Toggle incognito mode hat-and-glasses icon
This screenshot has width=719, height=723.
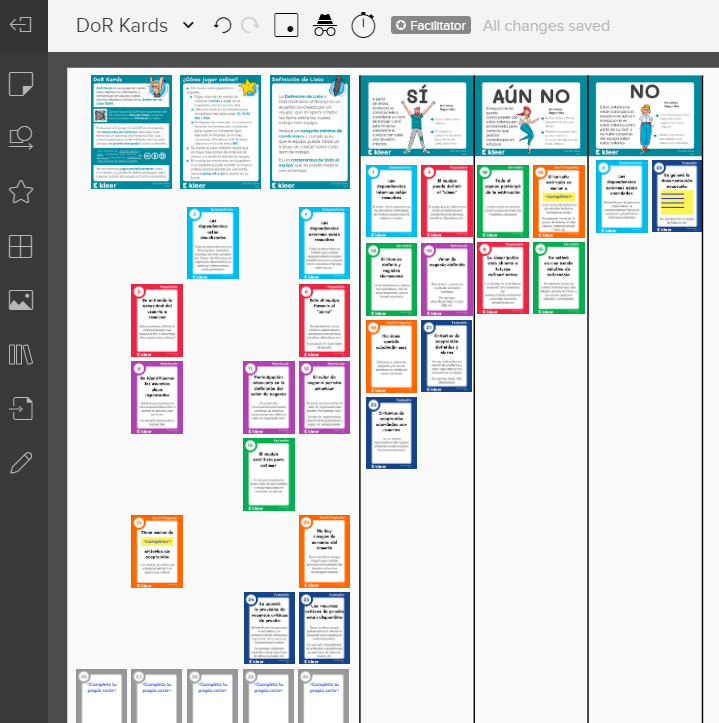pyautogui.click(x=325, y=25)
